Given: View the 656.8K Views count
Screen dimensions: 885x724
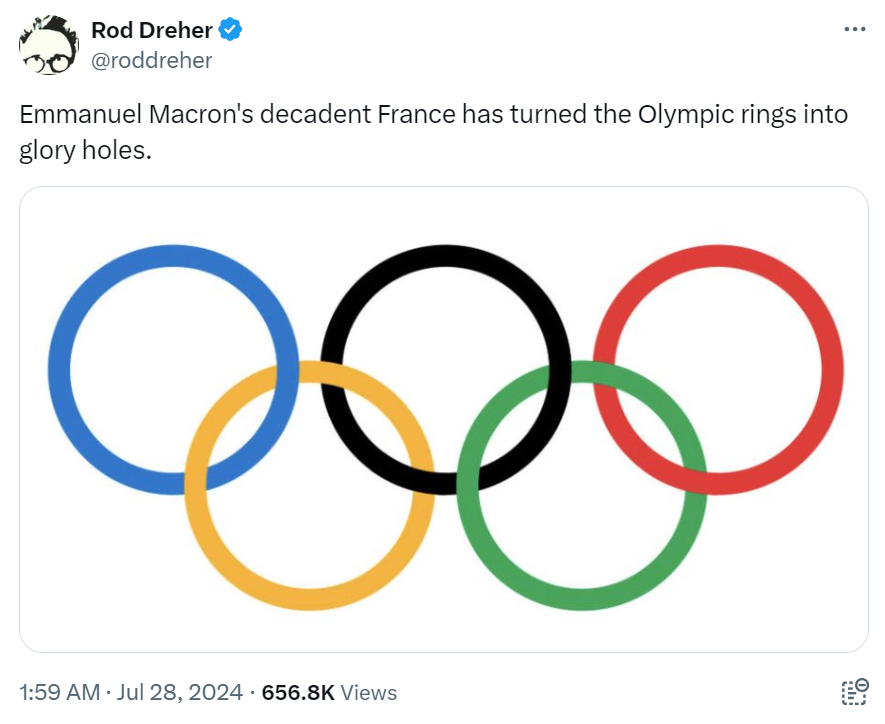Looking at the screenshot, I should tap(329, 692).
